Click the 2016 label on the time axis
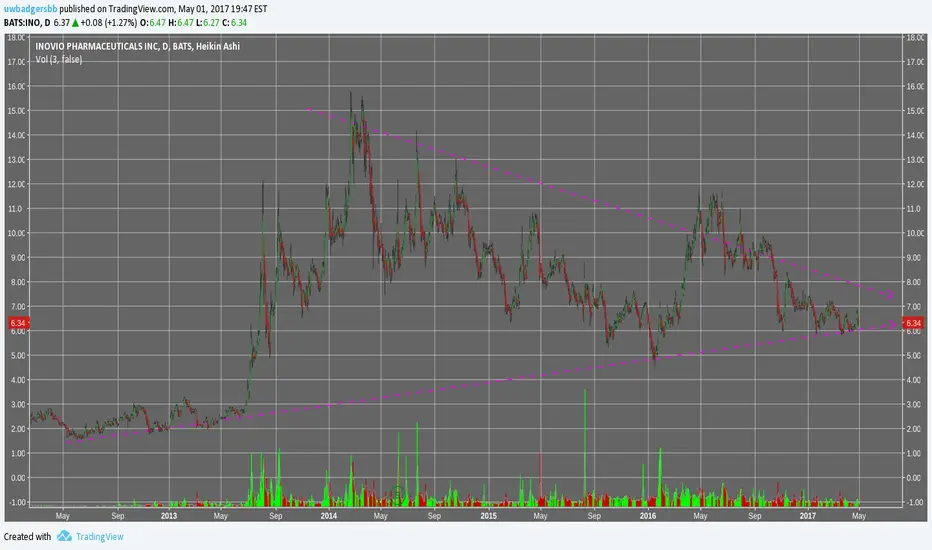 (648, 516)
